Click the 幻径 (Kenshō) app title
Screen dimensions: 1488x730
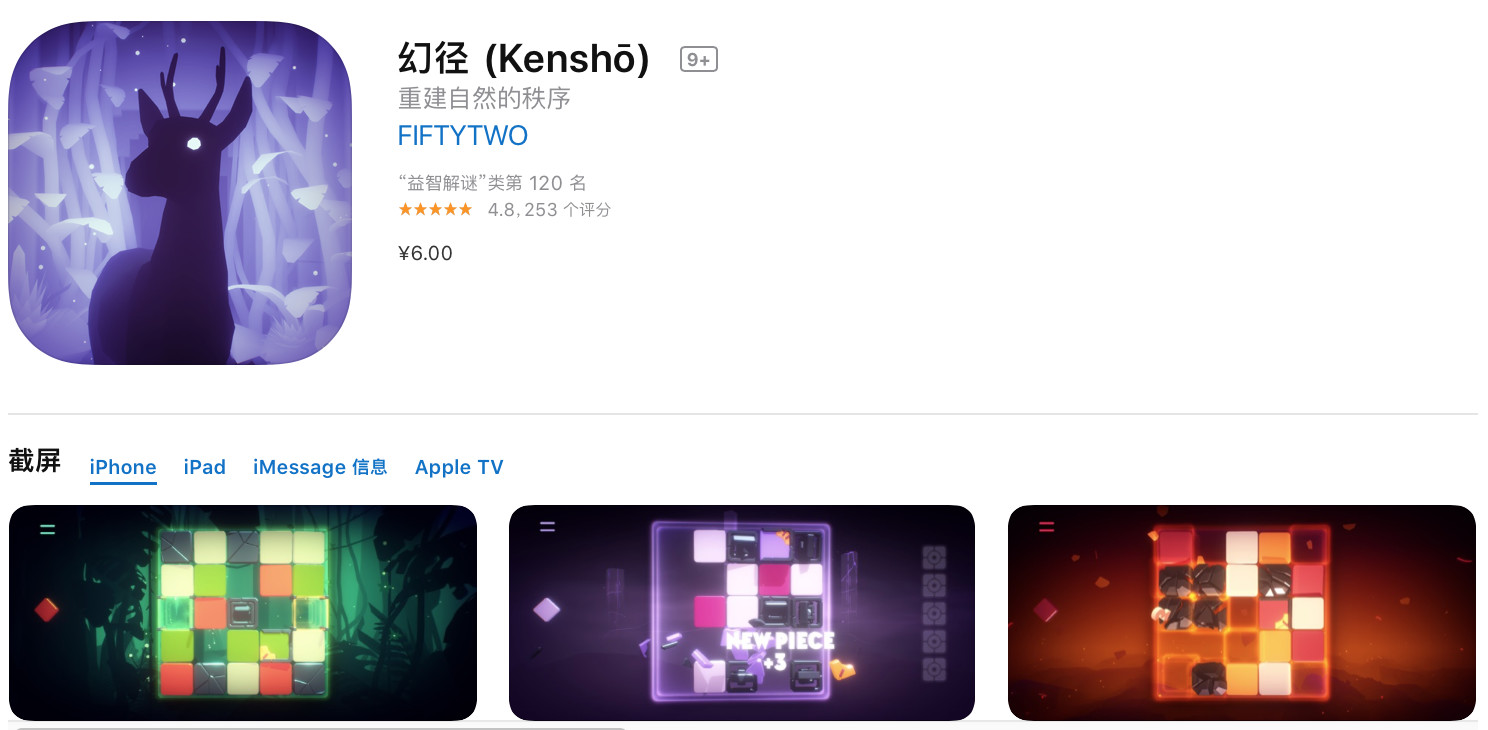524,60
